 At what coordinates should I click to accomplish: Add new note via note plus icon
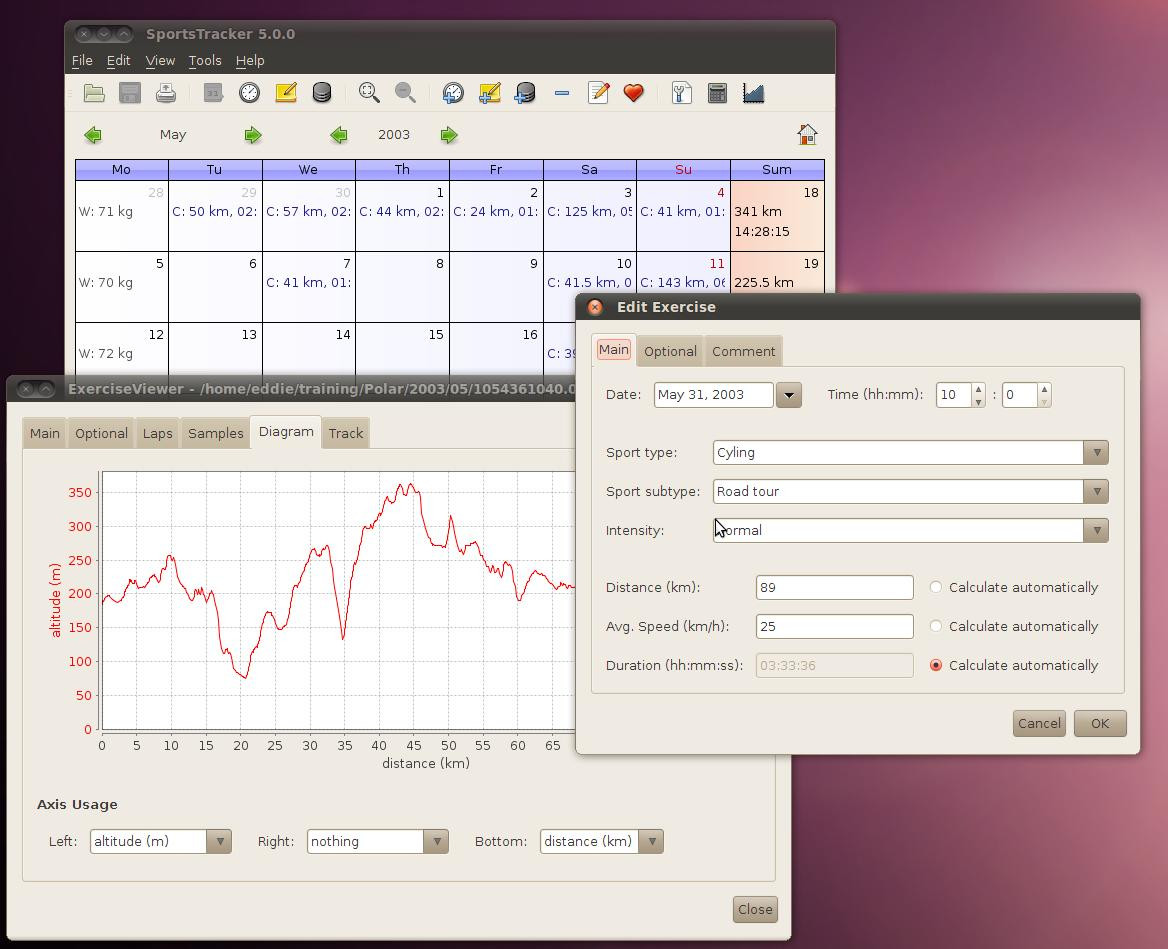(x=489, y=93)
